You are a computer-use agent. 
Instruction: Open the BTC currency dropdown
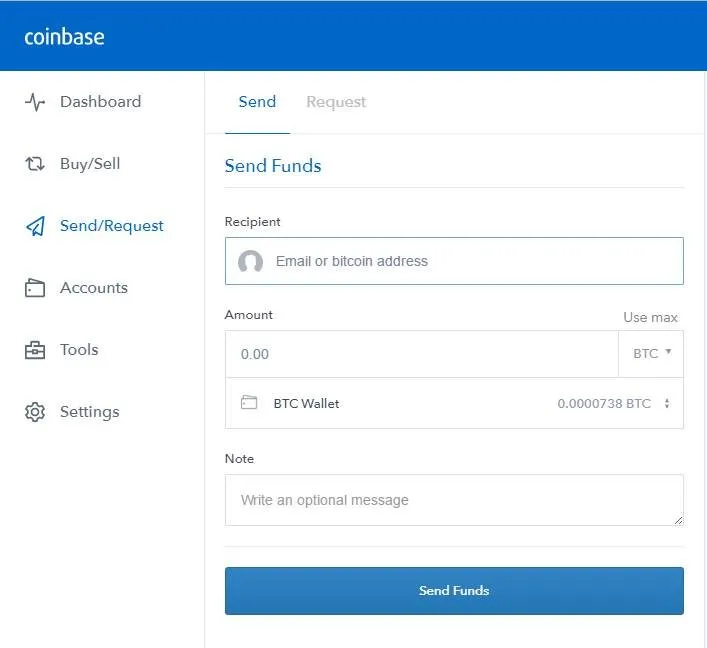651,354
